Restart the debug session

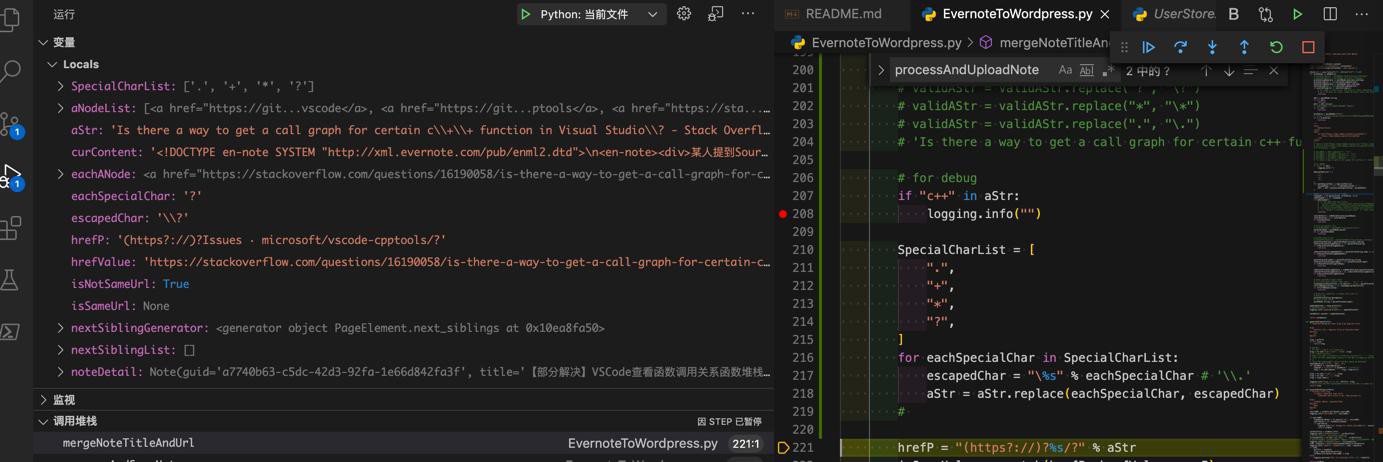1277,47
